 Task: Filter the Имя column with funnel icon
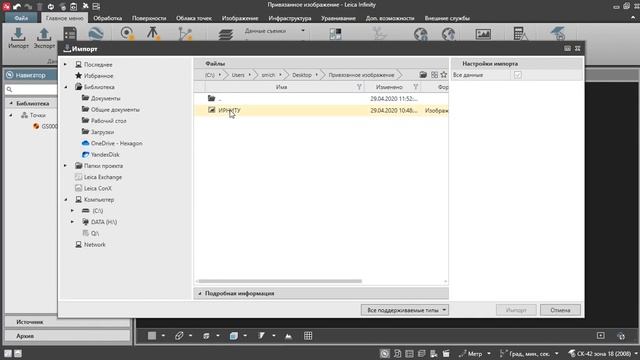coord(359,87)
